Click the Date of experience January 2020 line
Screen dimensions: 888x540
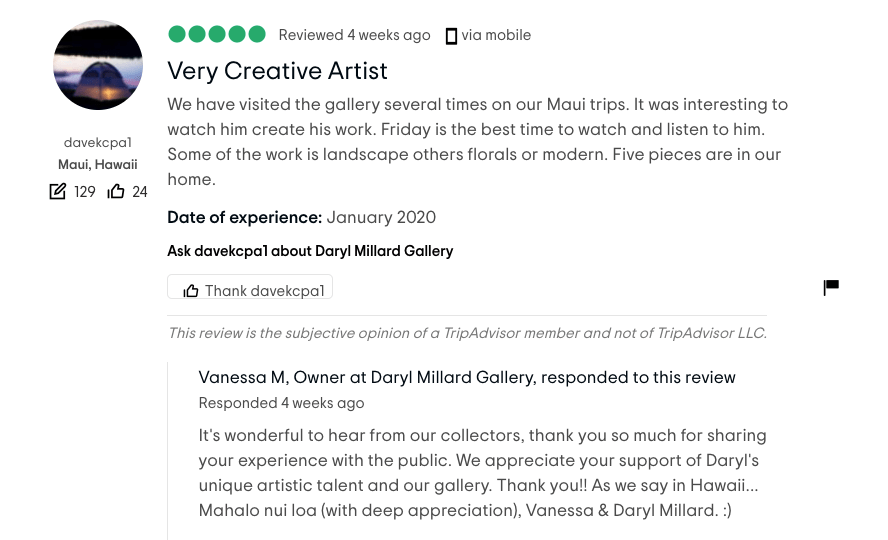pyautogui.click(x=301, y=217)
